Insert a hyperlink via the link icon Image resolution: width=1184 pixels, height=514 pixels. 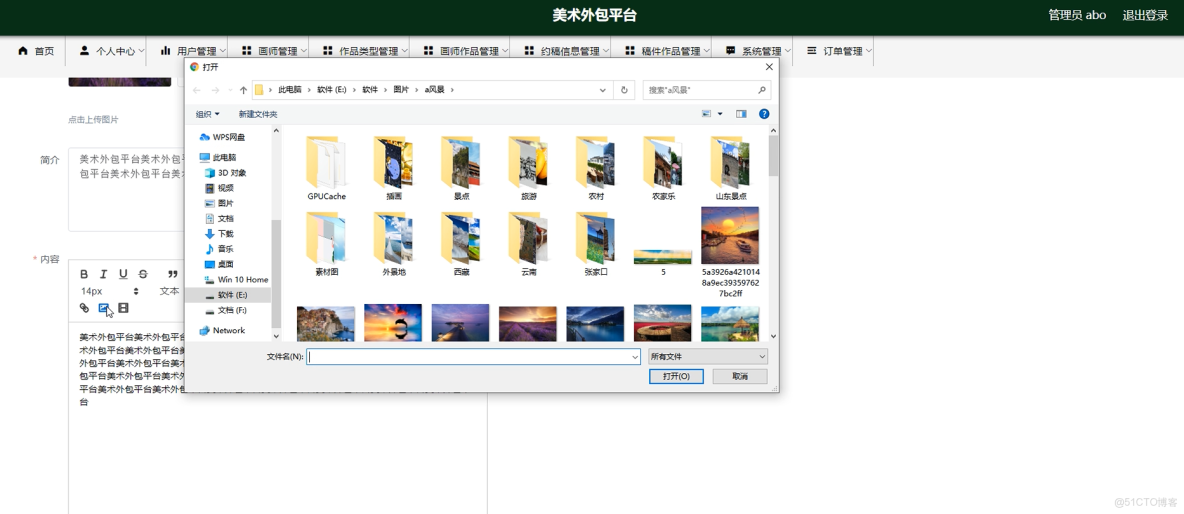click(x=85, y=308)
